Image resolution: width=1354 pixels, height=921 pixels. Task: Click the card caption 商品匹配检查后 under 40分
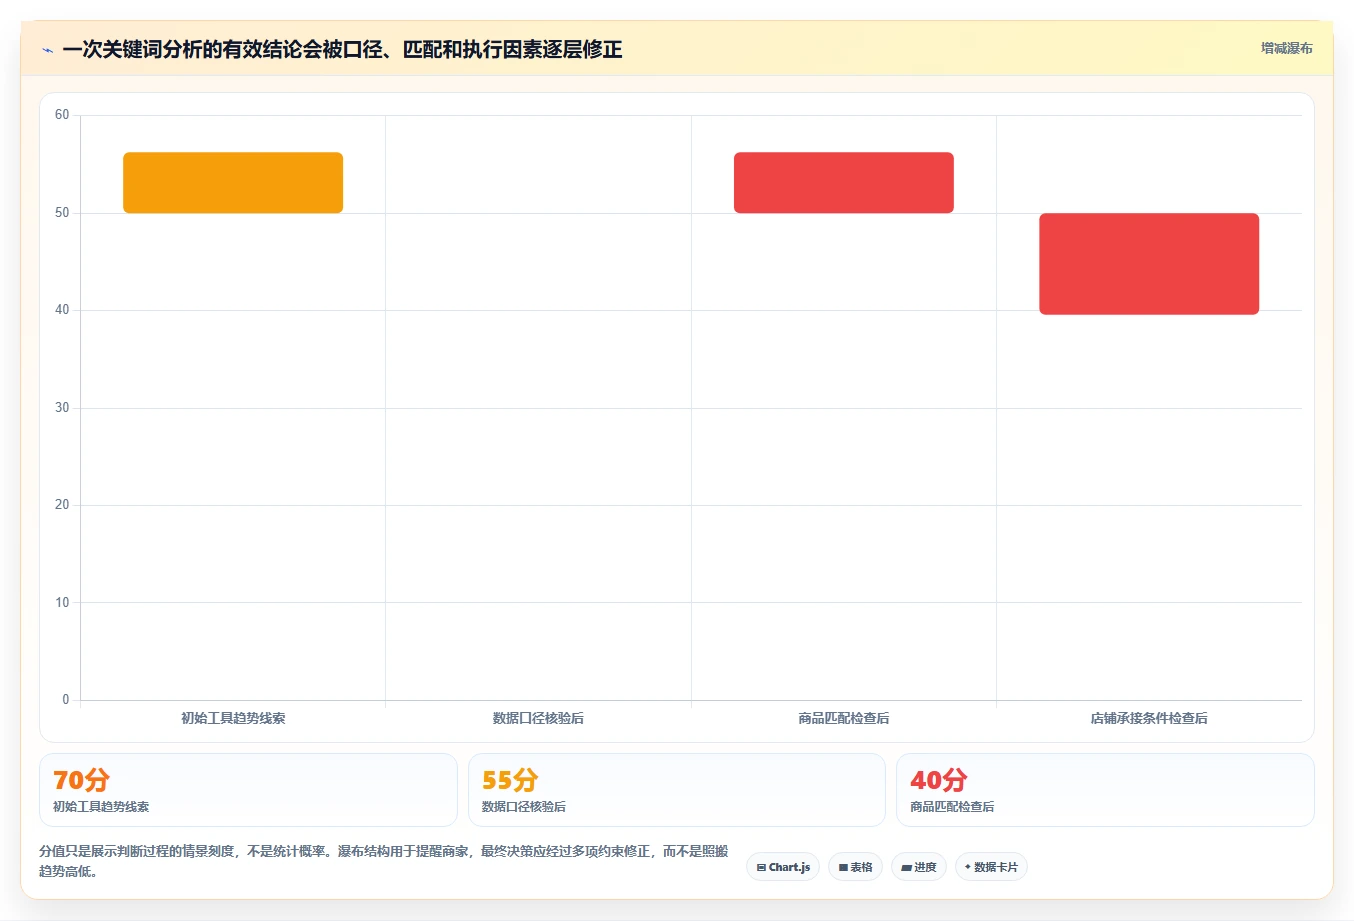[x=952, y=807]
